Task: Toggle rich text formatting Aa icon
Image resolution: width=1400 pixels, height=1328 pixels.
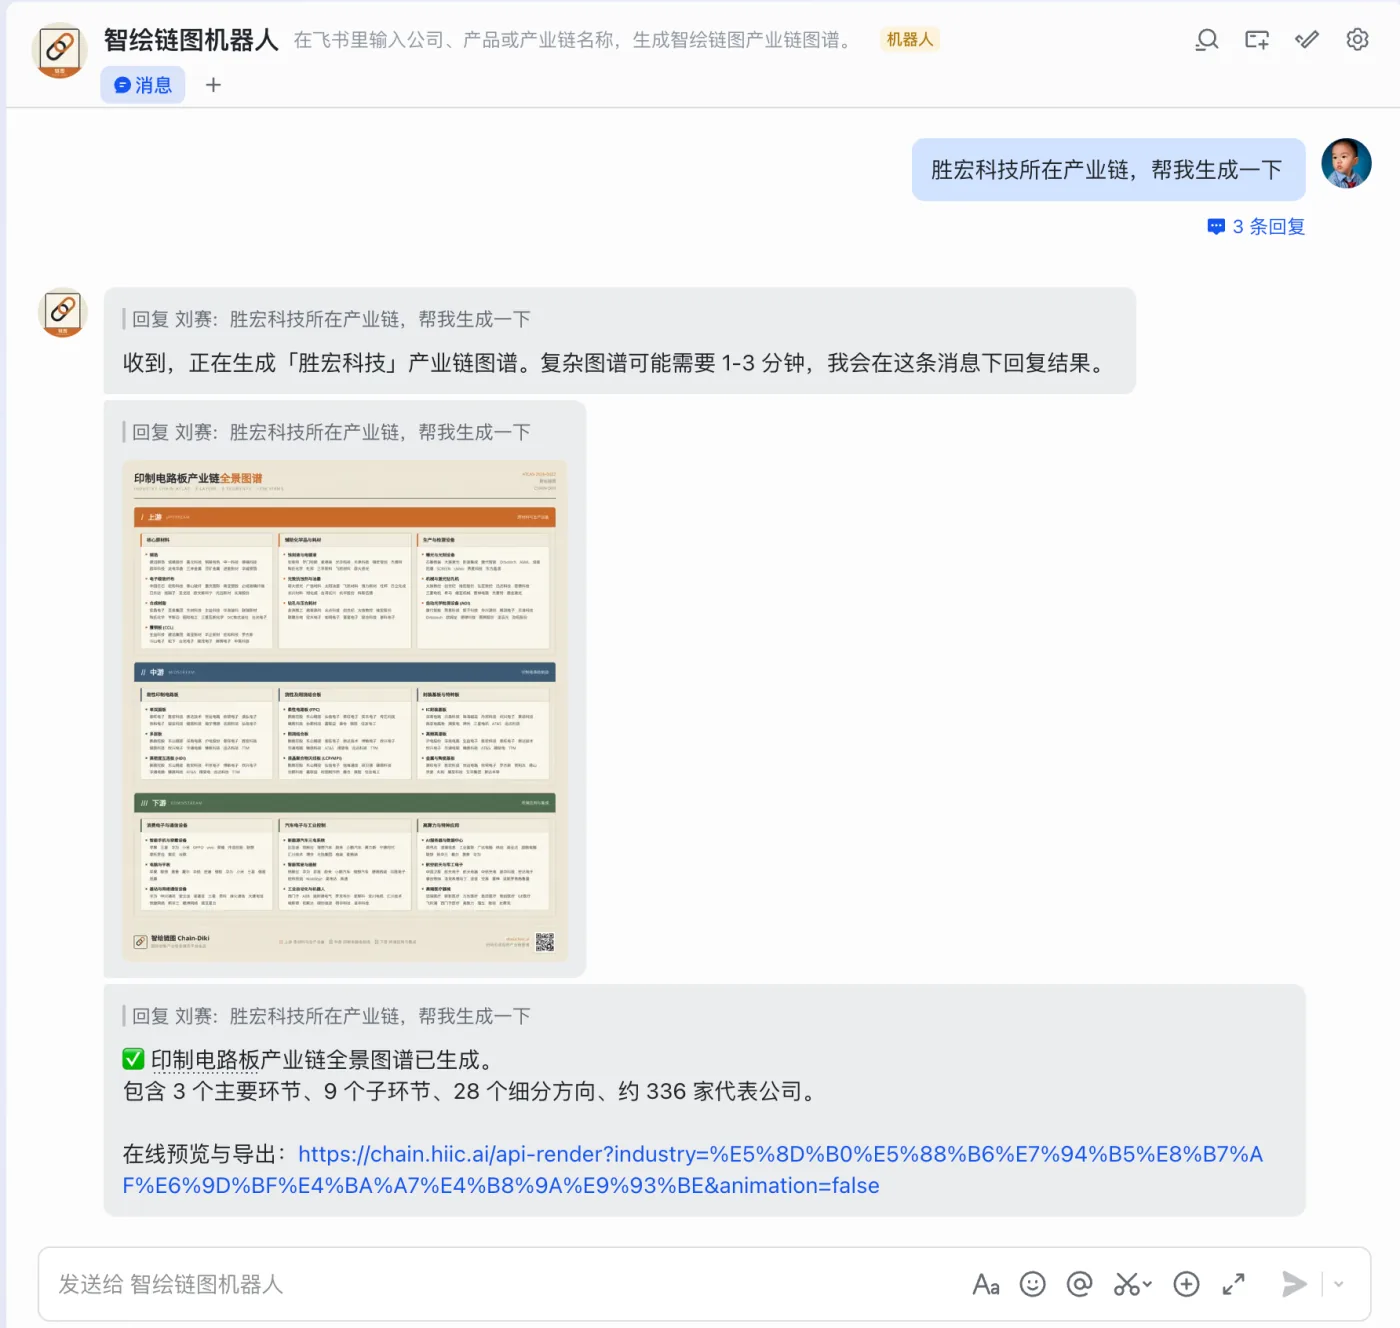Action: point(986,1284)
